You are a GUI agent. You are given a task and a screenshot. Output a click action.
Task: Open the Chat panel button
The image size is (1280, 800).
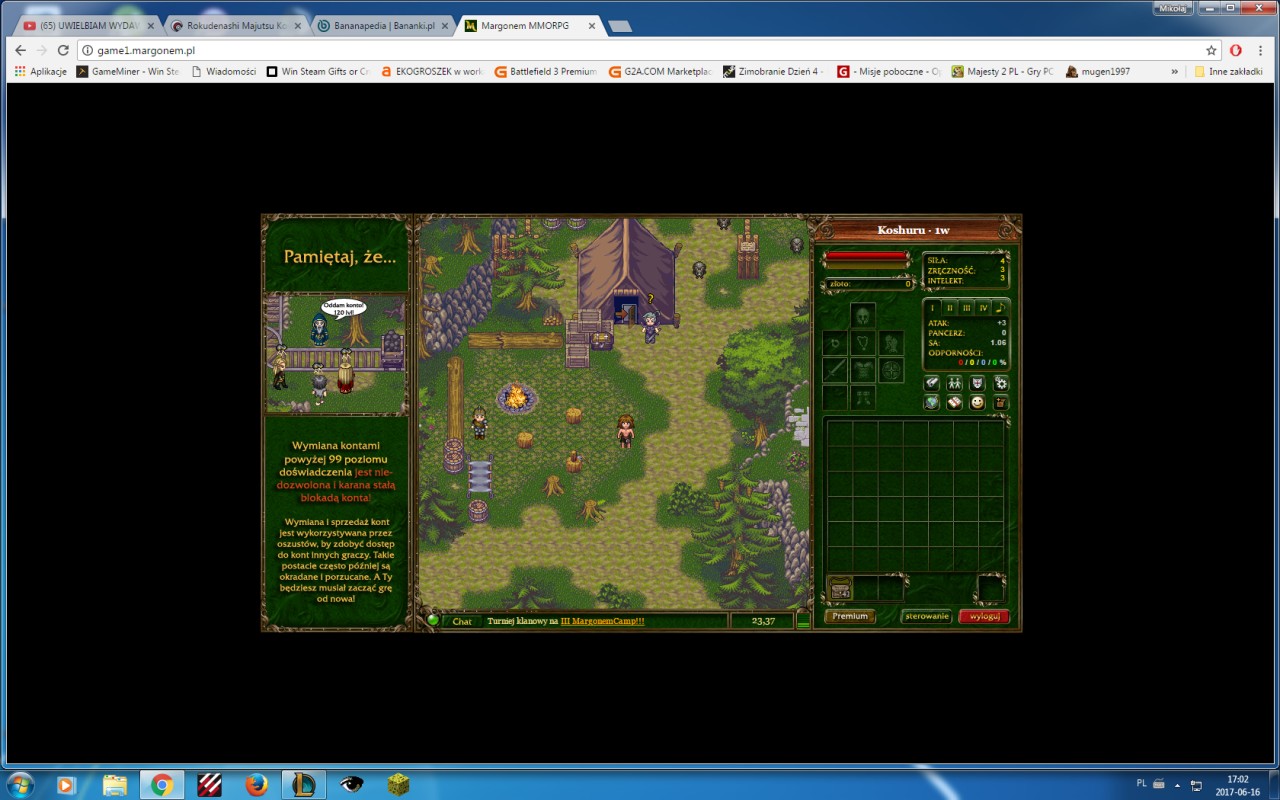coord(462,621)
